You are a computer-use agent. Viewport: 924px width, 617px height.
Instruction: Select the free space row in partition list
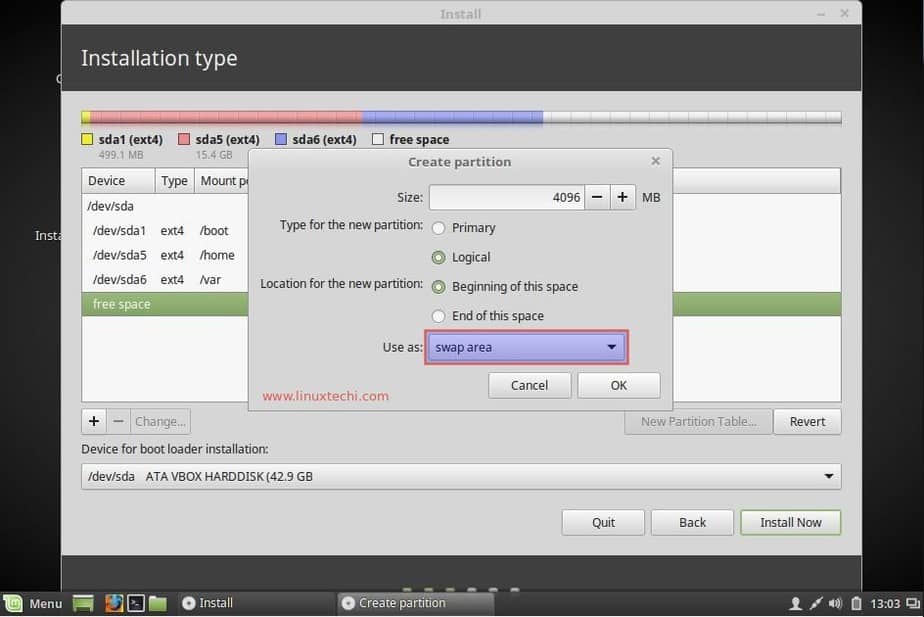pos(150,303)
